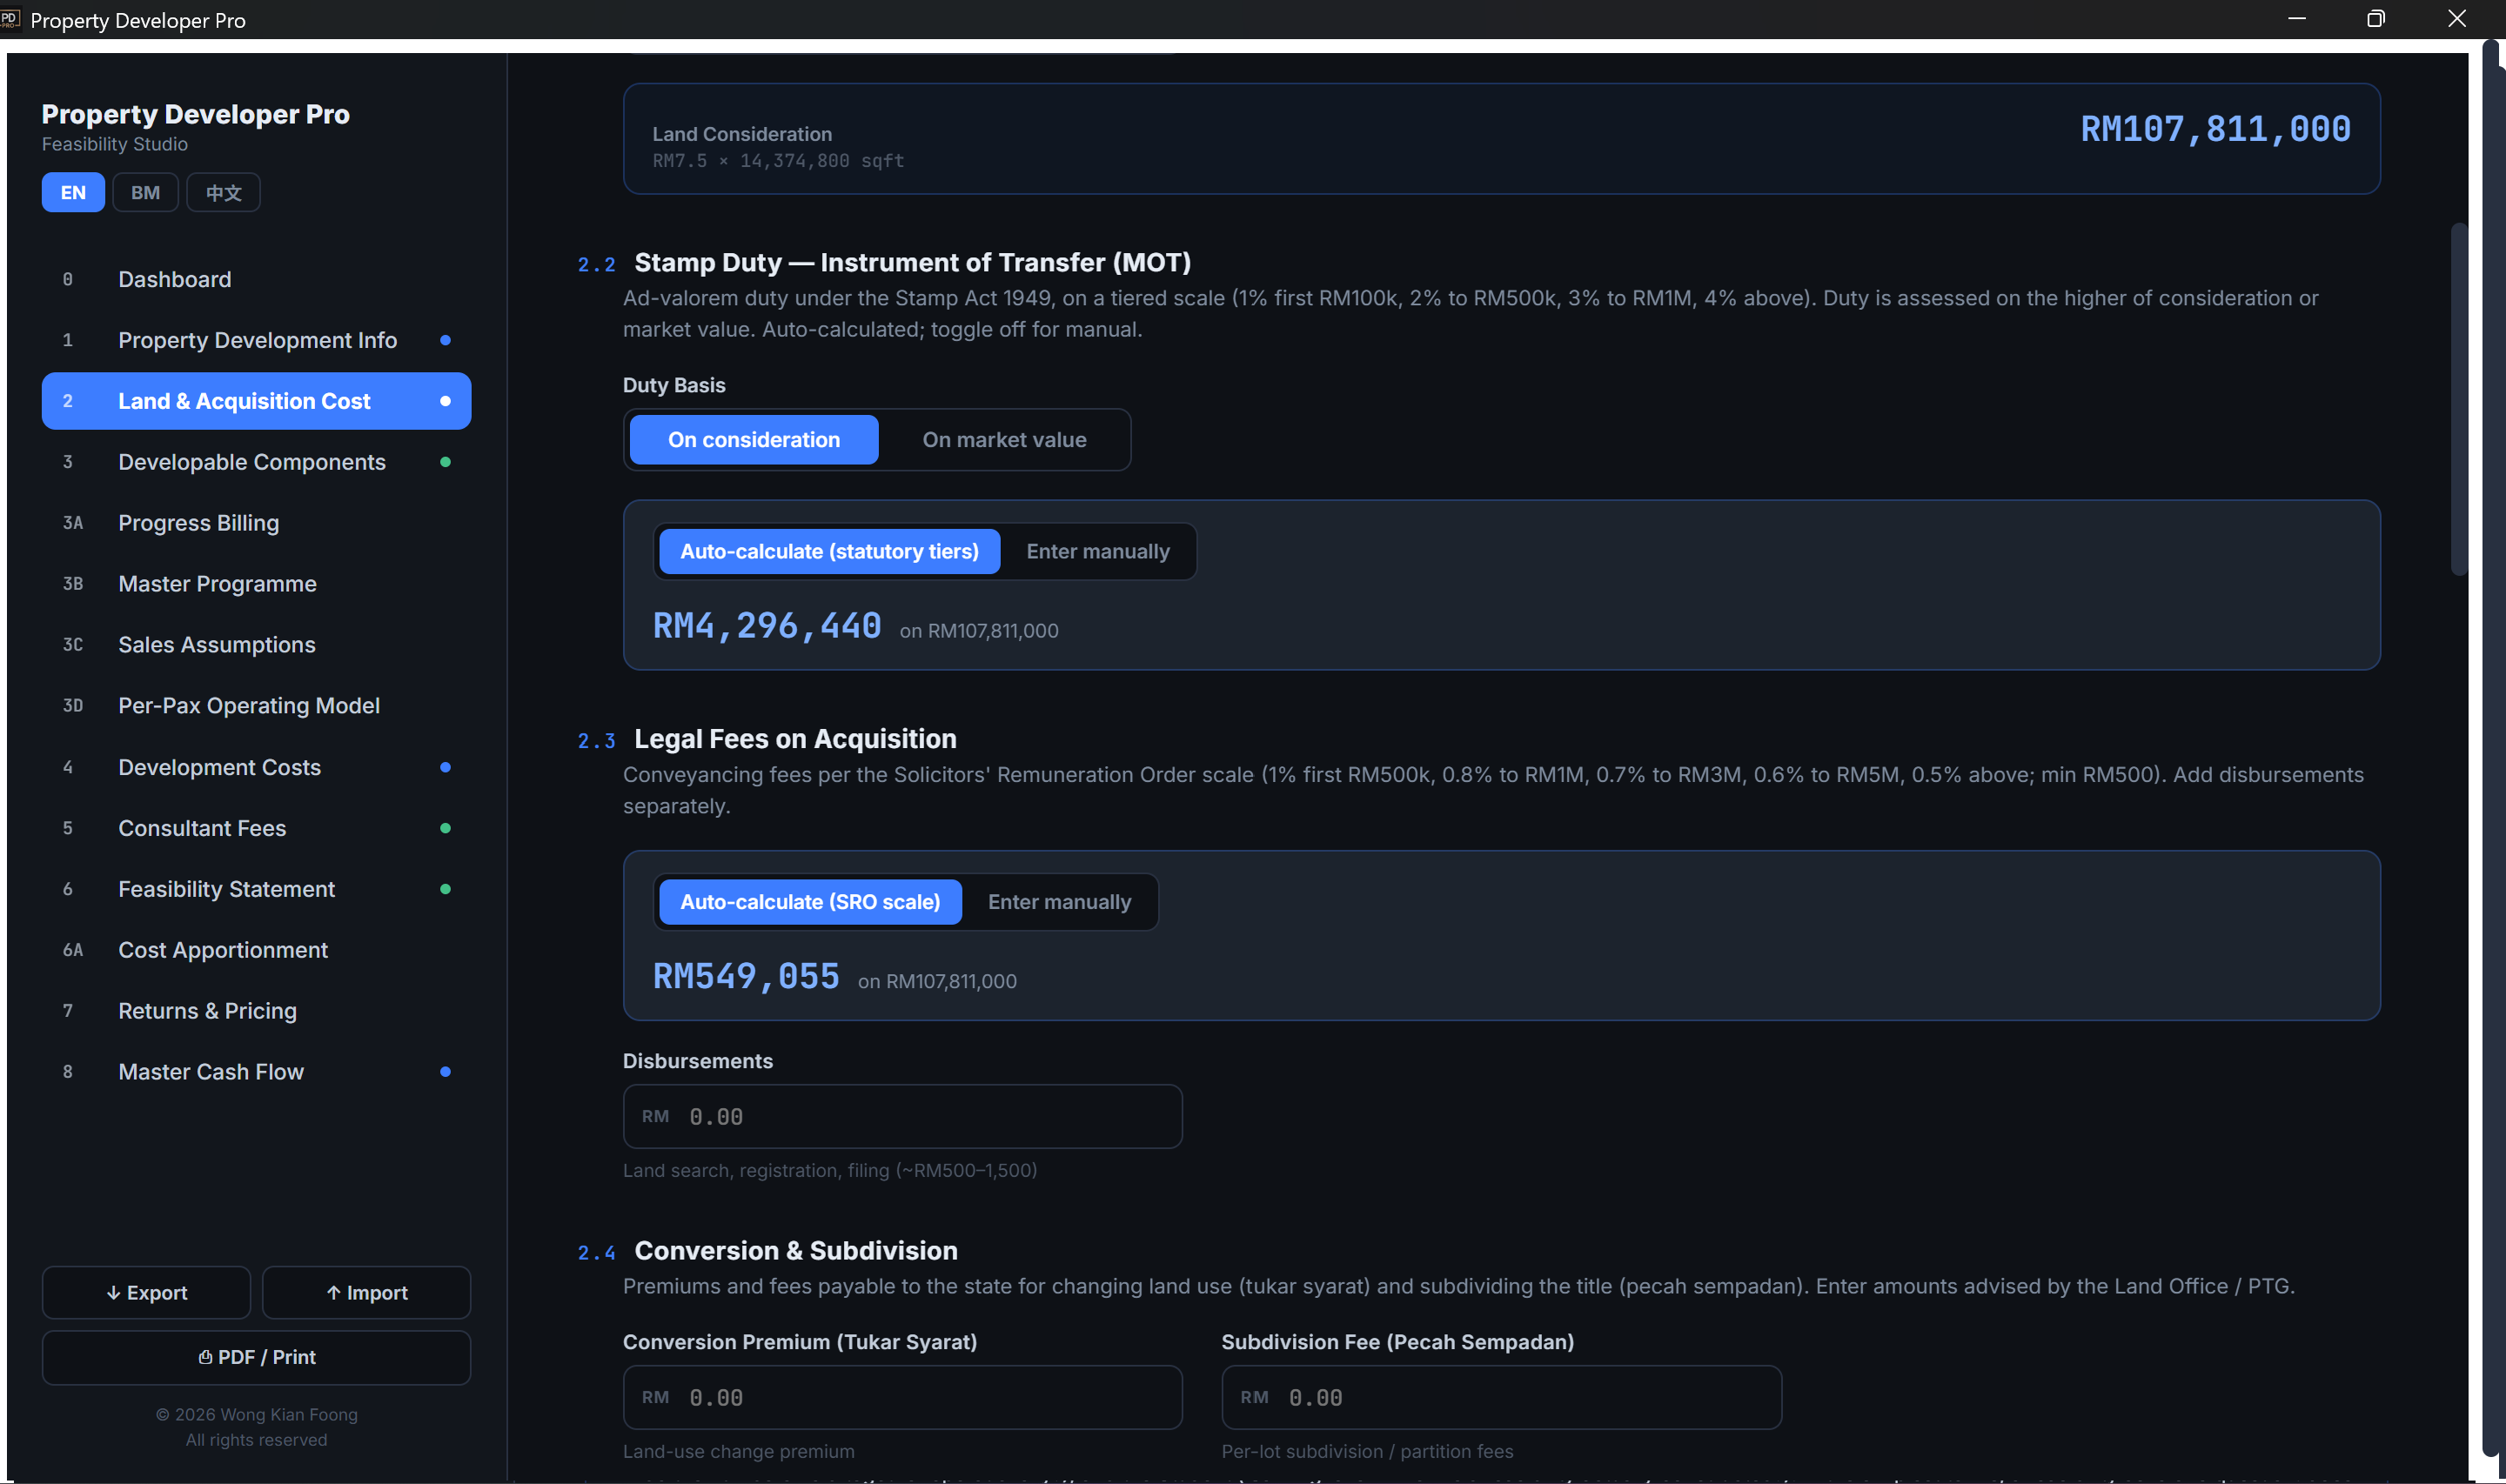Click the Disbursements amount field
Screen dimensions: 2506x1484
point(902,1116)
